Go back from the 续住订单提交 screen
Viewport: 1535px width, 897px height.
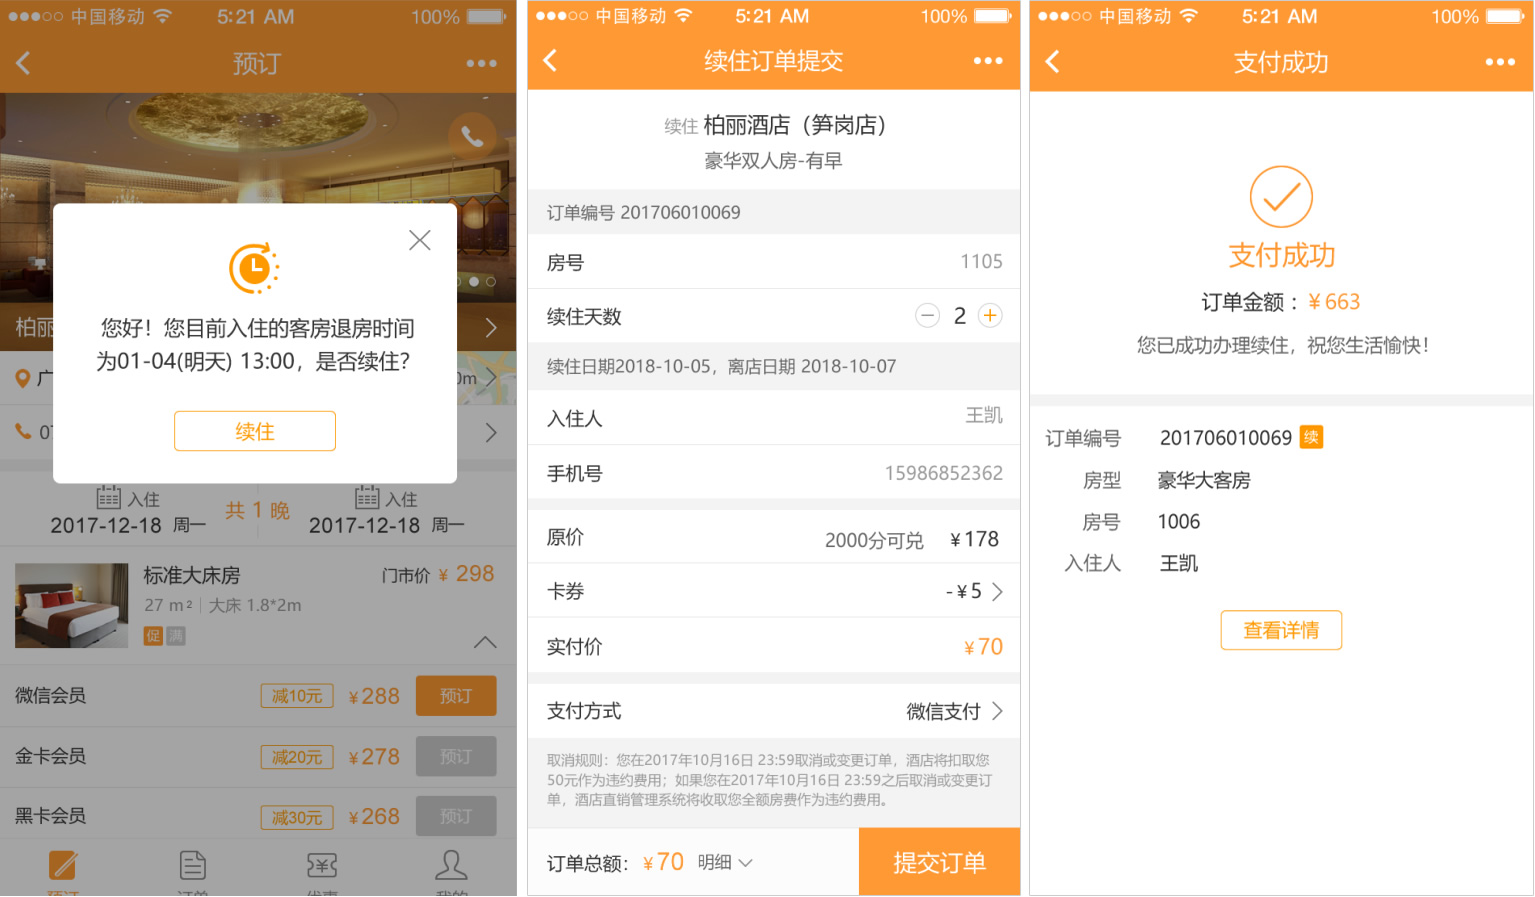tap(551, 61)
